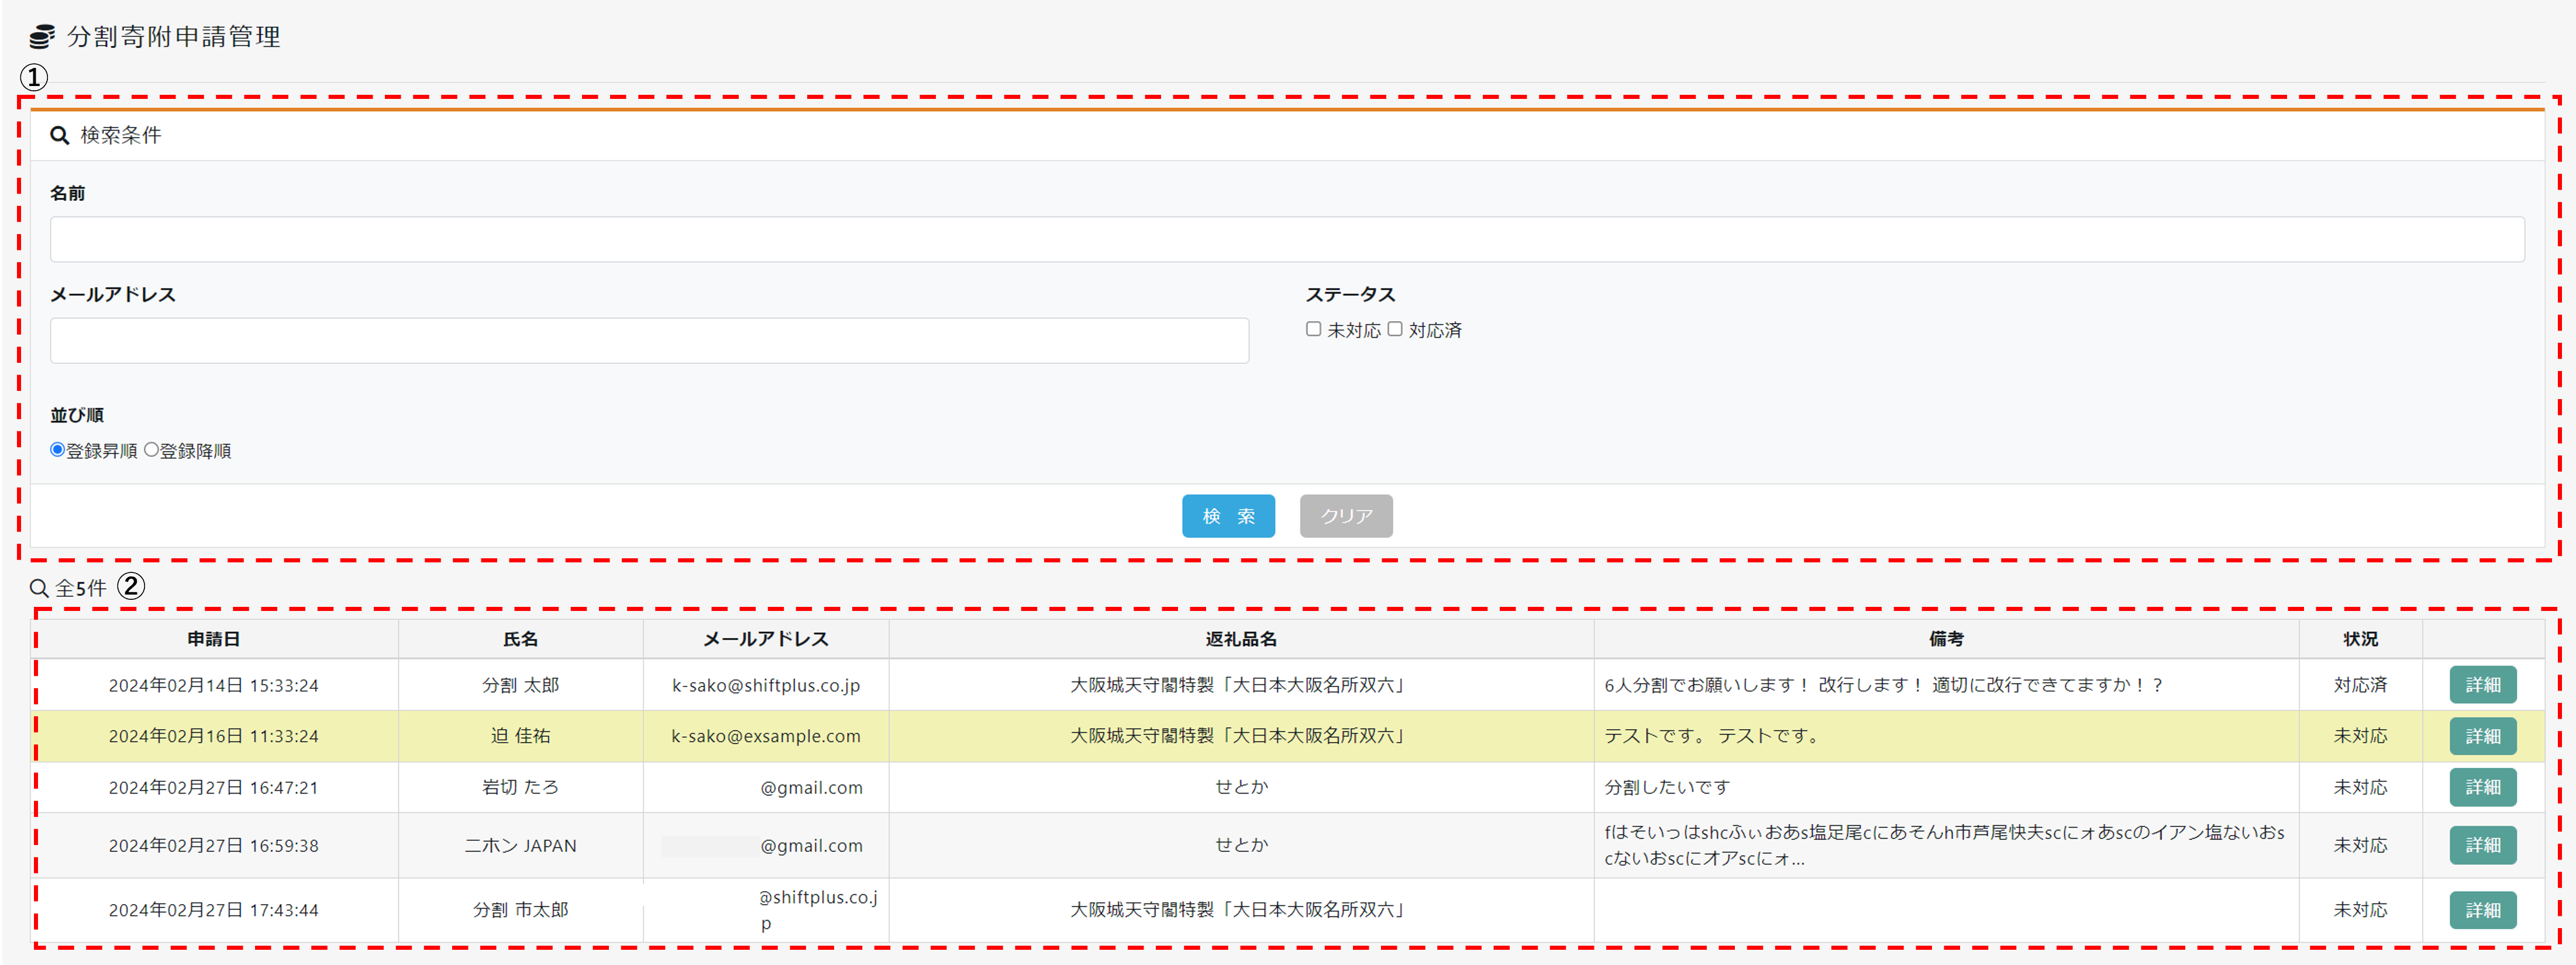Click the 状況 column header

point(2359,639)
